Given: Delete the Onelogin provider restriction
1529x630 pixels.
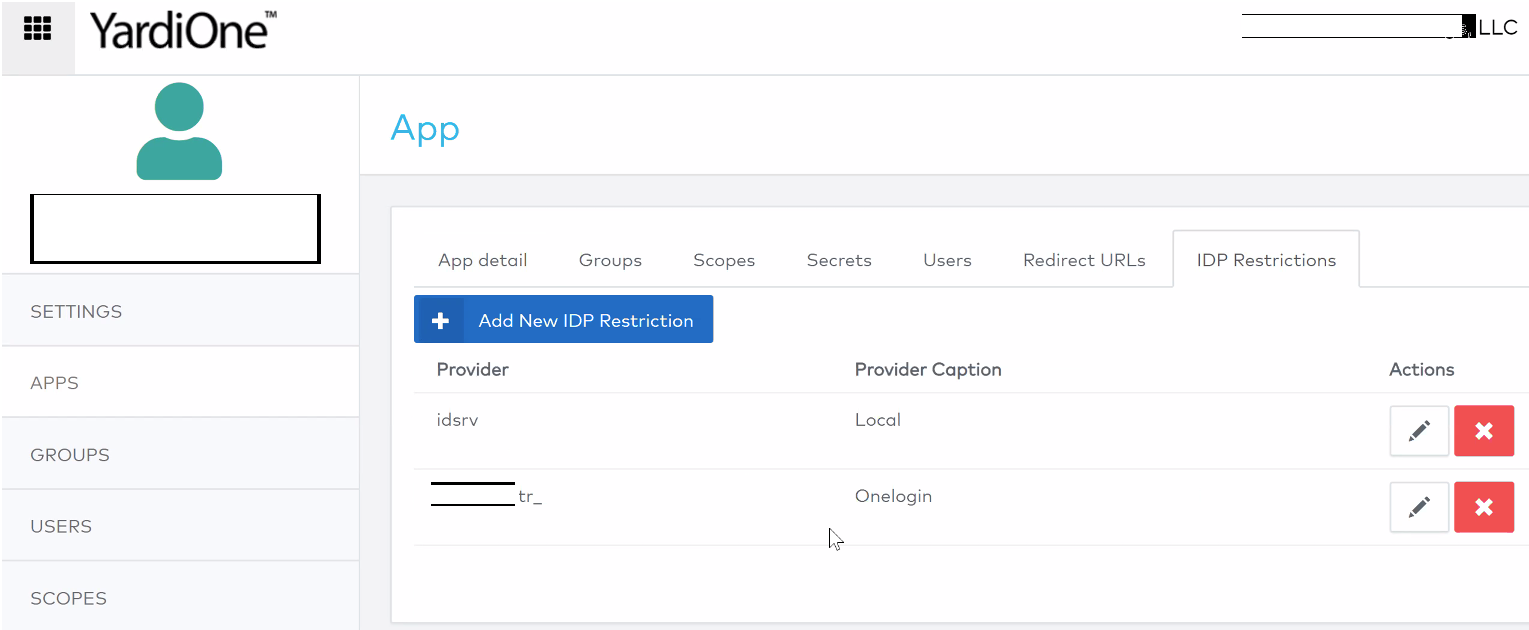Looking at the screenshot, I should [x=1483, y=507].
